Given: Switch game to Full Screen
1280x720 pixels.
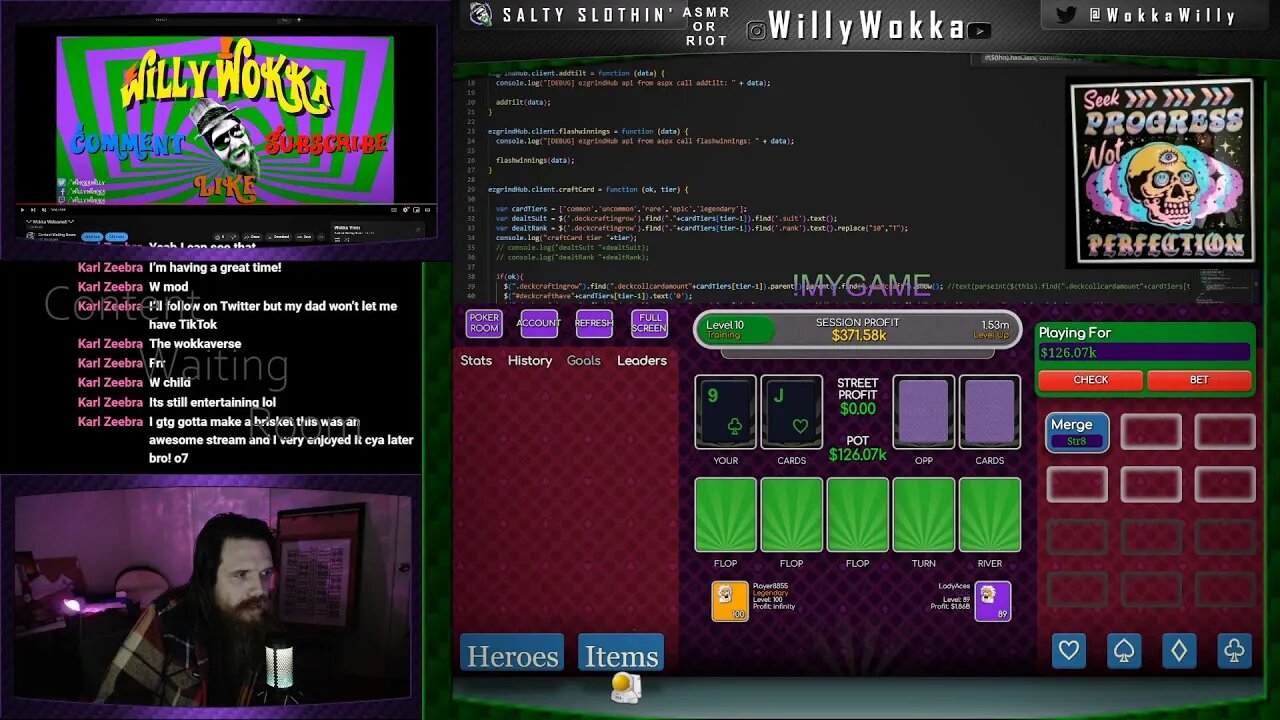Looking at the screenshot, I should pos(649,323).
